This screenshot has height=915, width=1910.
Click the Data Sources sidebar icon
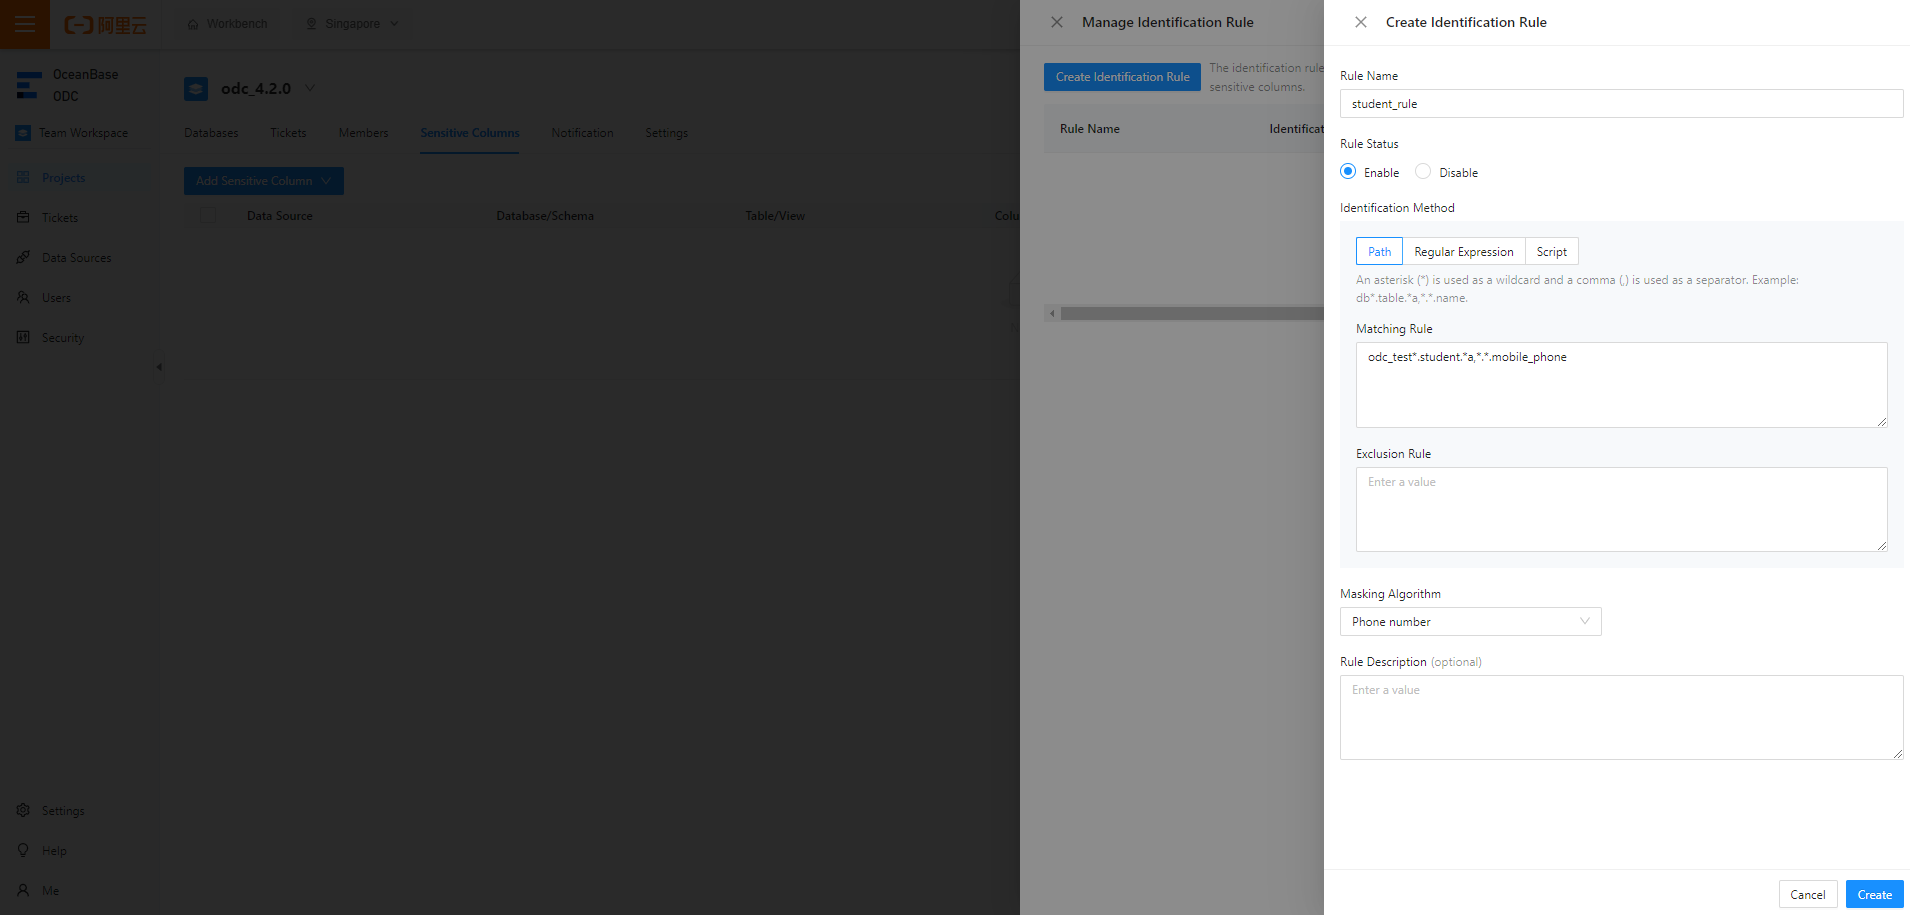click(23, 257)
